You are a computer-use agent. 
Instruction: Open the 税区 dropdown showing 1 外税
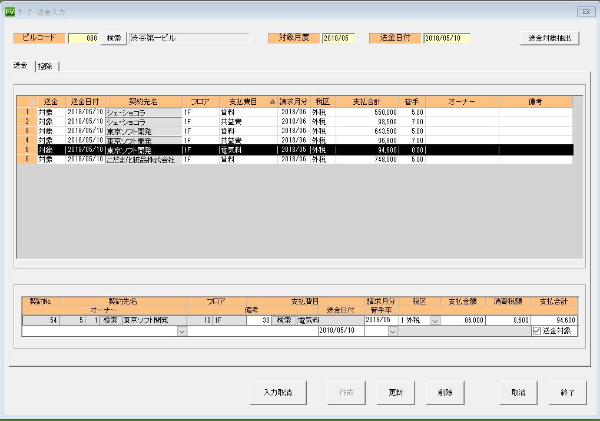[435, 321]
